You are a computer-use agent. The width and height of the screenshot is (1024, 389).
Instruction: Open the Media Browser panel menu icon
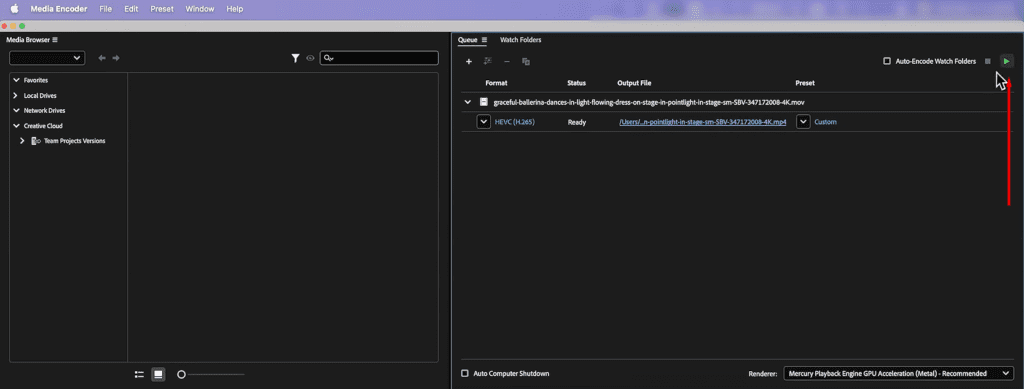(55, 40)
